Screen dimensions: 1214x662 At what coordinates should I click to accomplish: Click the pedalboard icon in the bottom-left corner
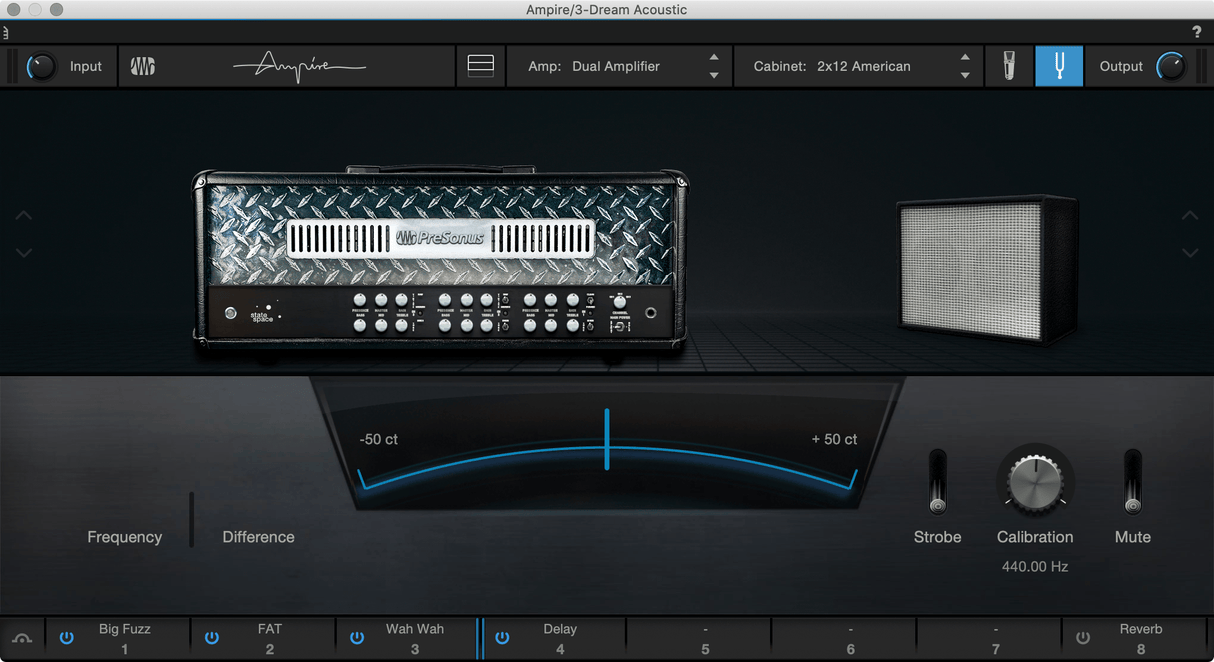coord(21,637)
